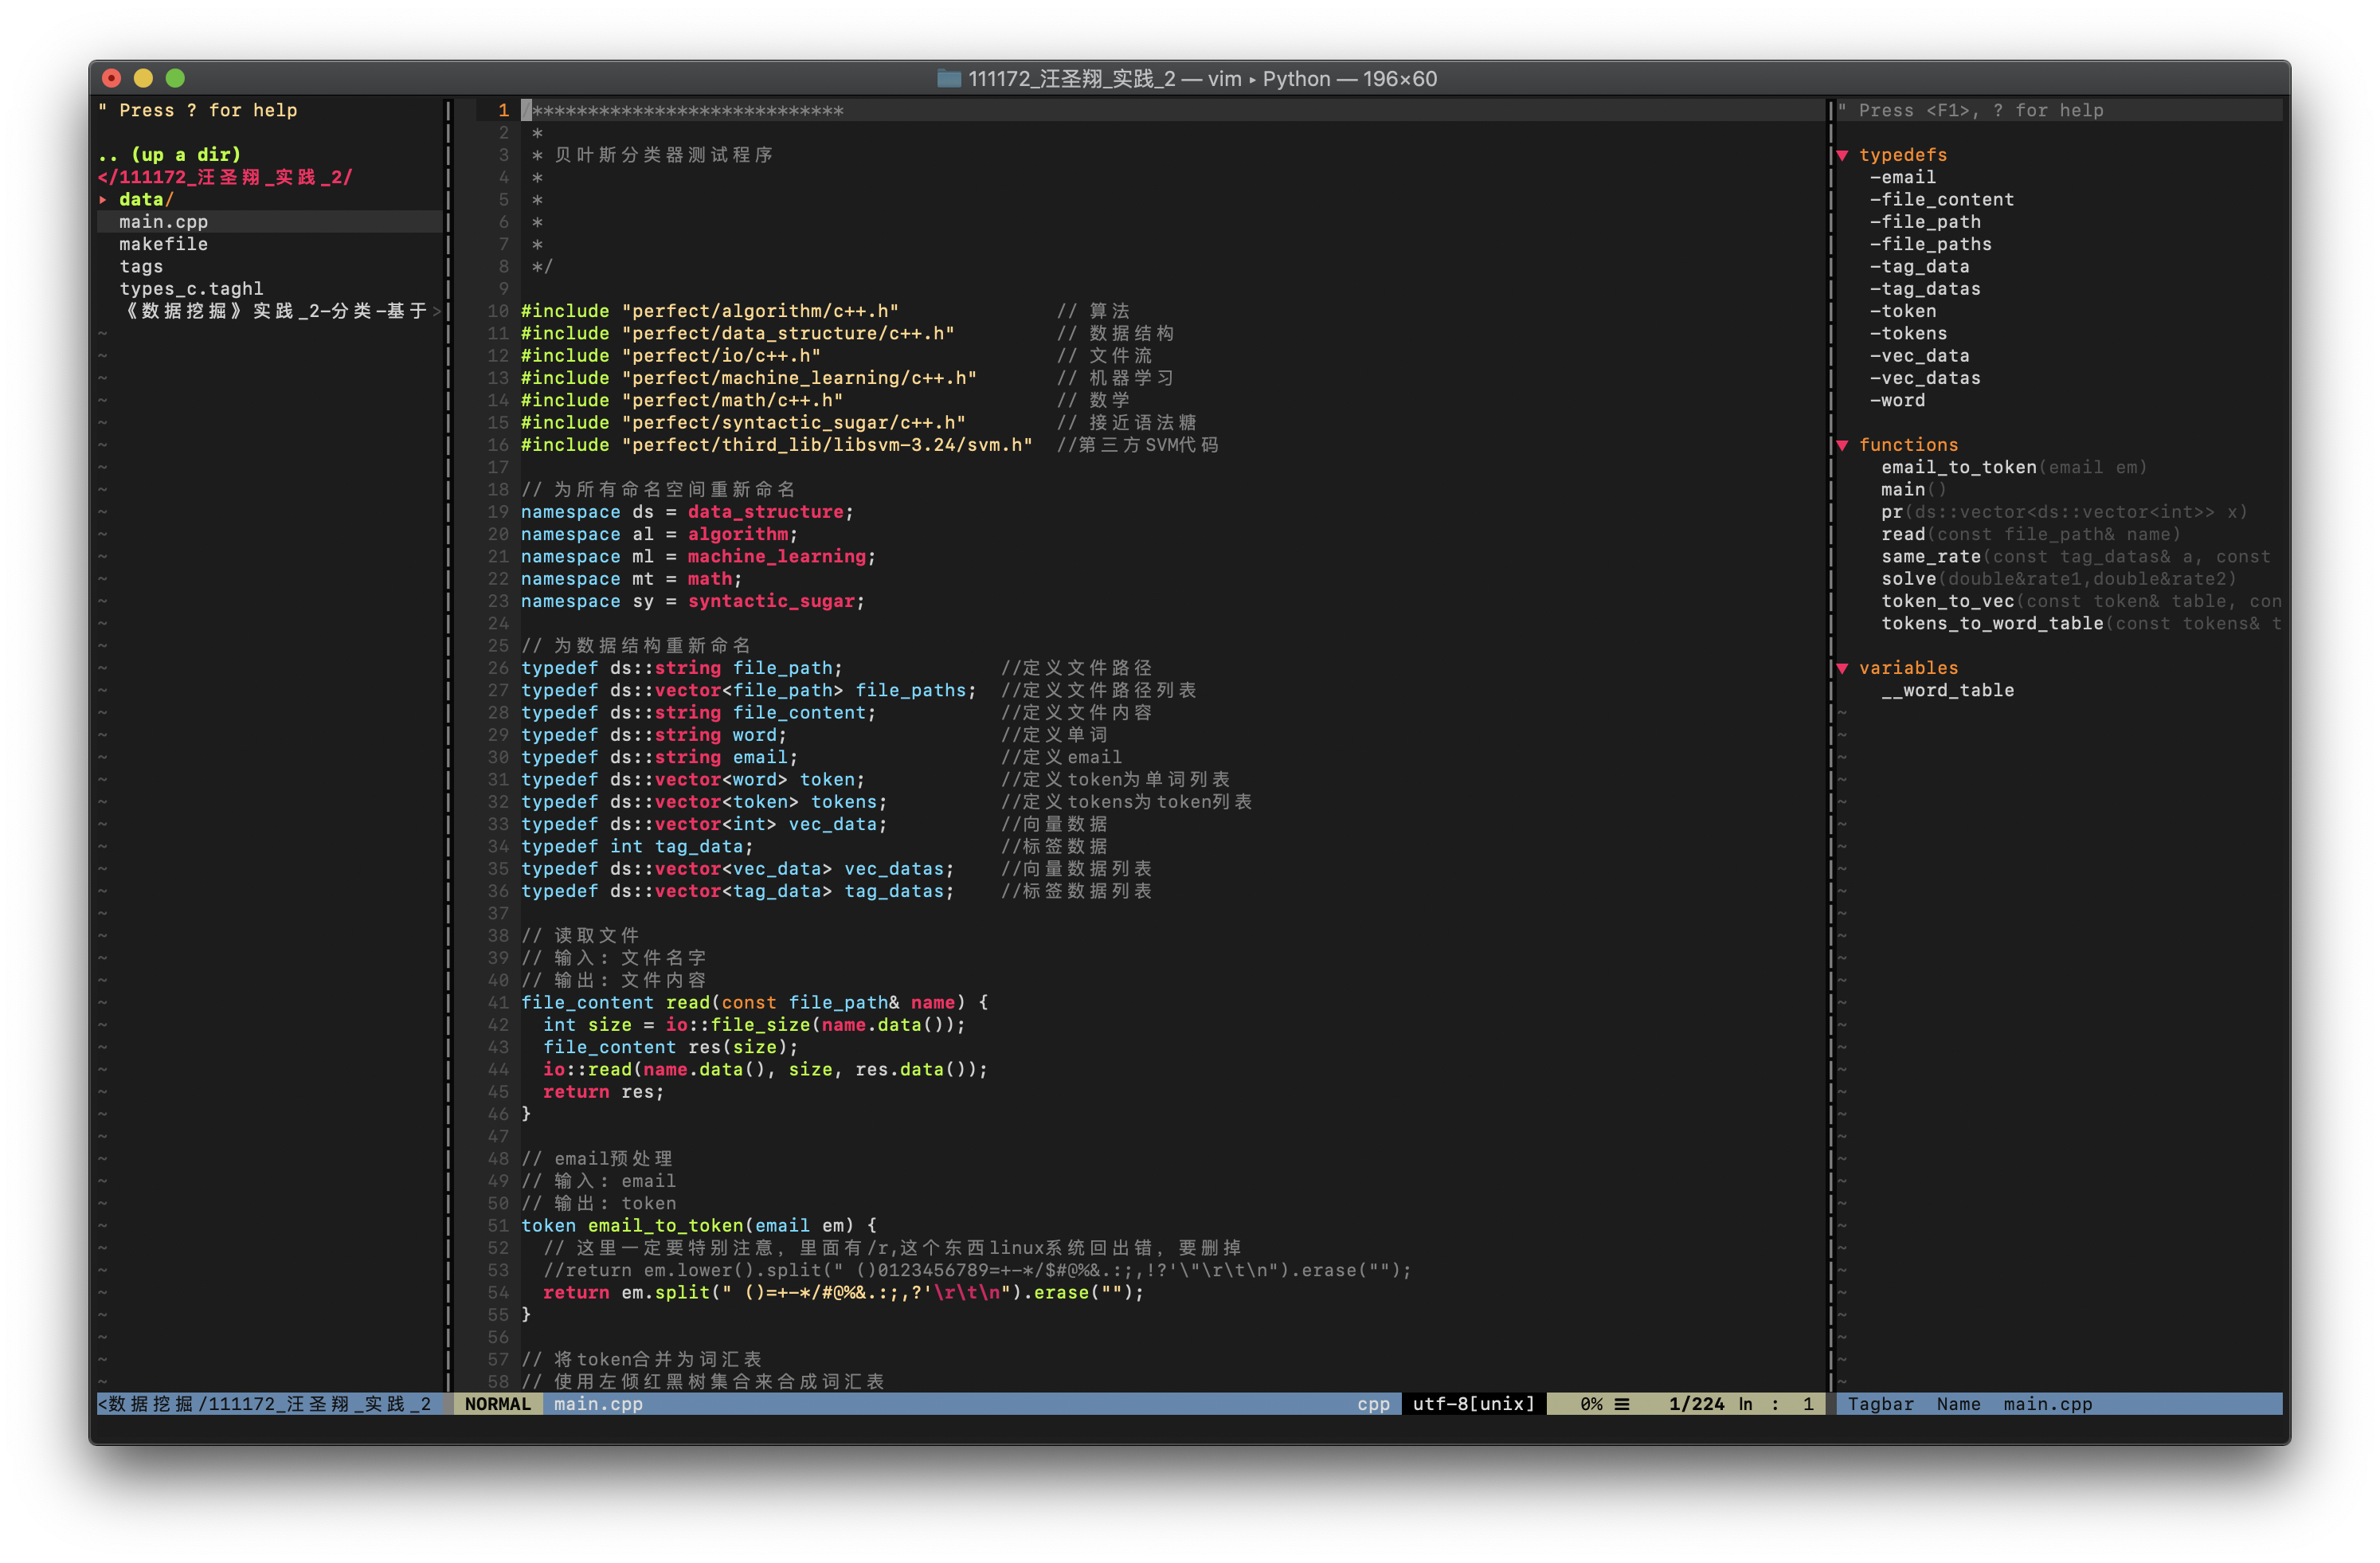Jump to email_to_token function in Tagbar
The image size is (2380, 1563).
coord(1957,467)
